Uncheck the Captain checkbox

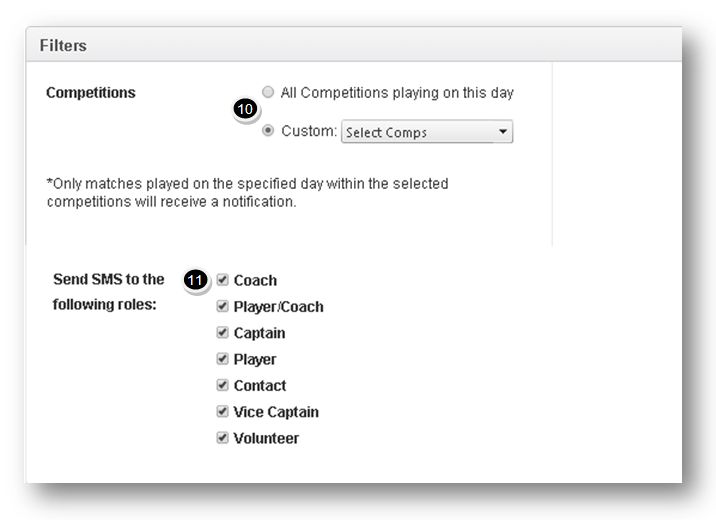(x=222, y=332)
